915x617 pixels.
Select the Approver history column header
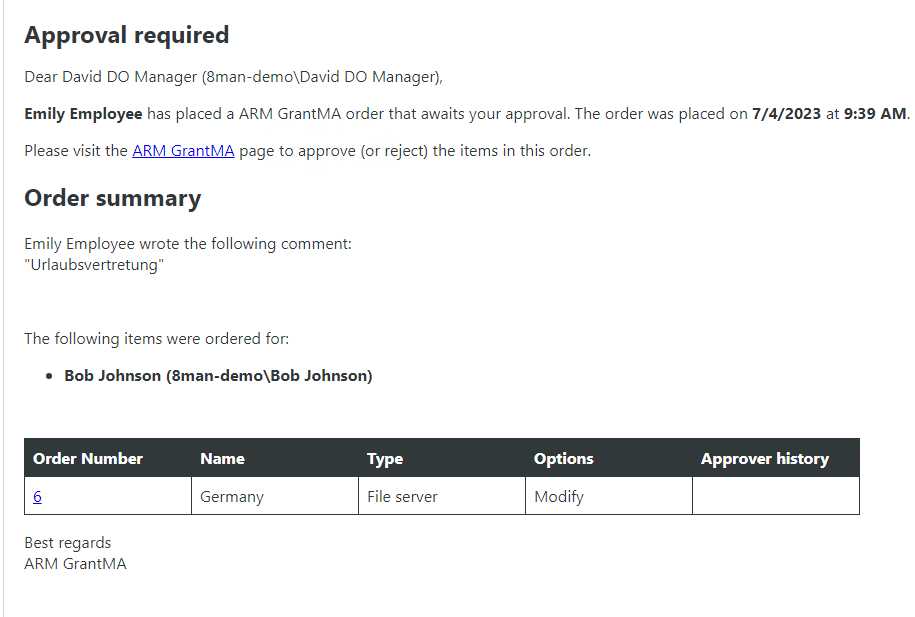point(764,459)
